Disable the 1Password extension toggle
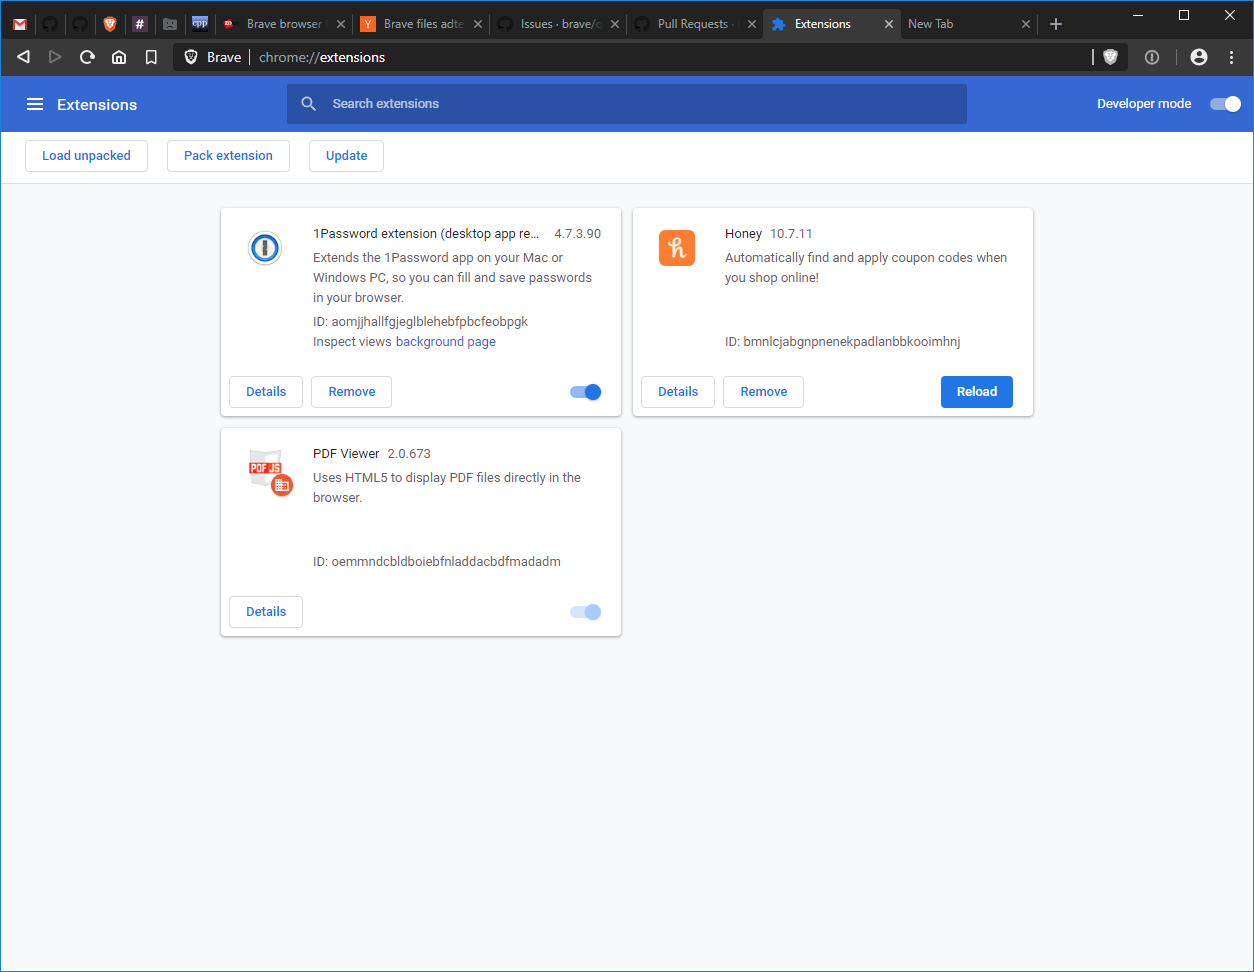 click(x=586, y=392)
